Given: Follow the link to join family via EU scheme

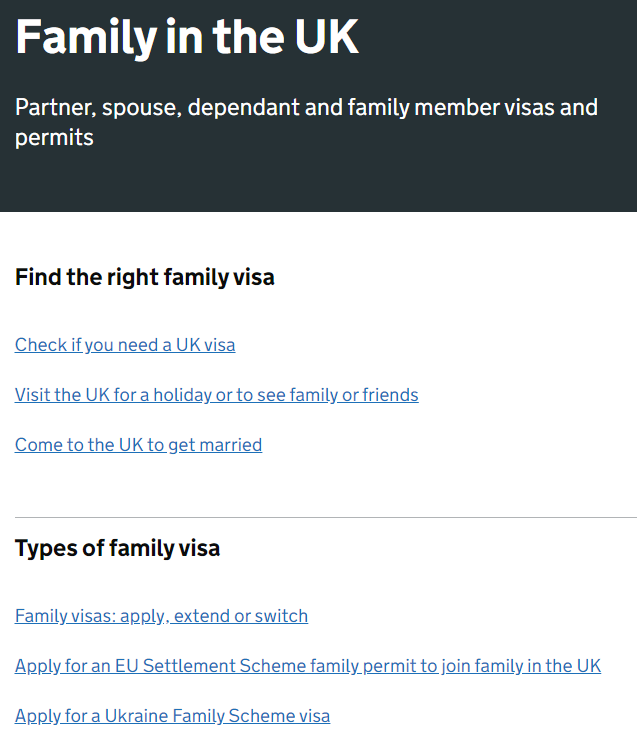Looking at the screenshot, I should [x=308, y=666].
